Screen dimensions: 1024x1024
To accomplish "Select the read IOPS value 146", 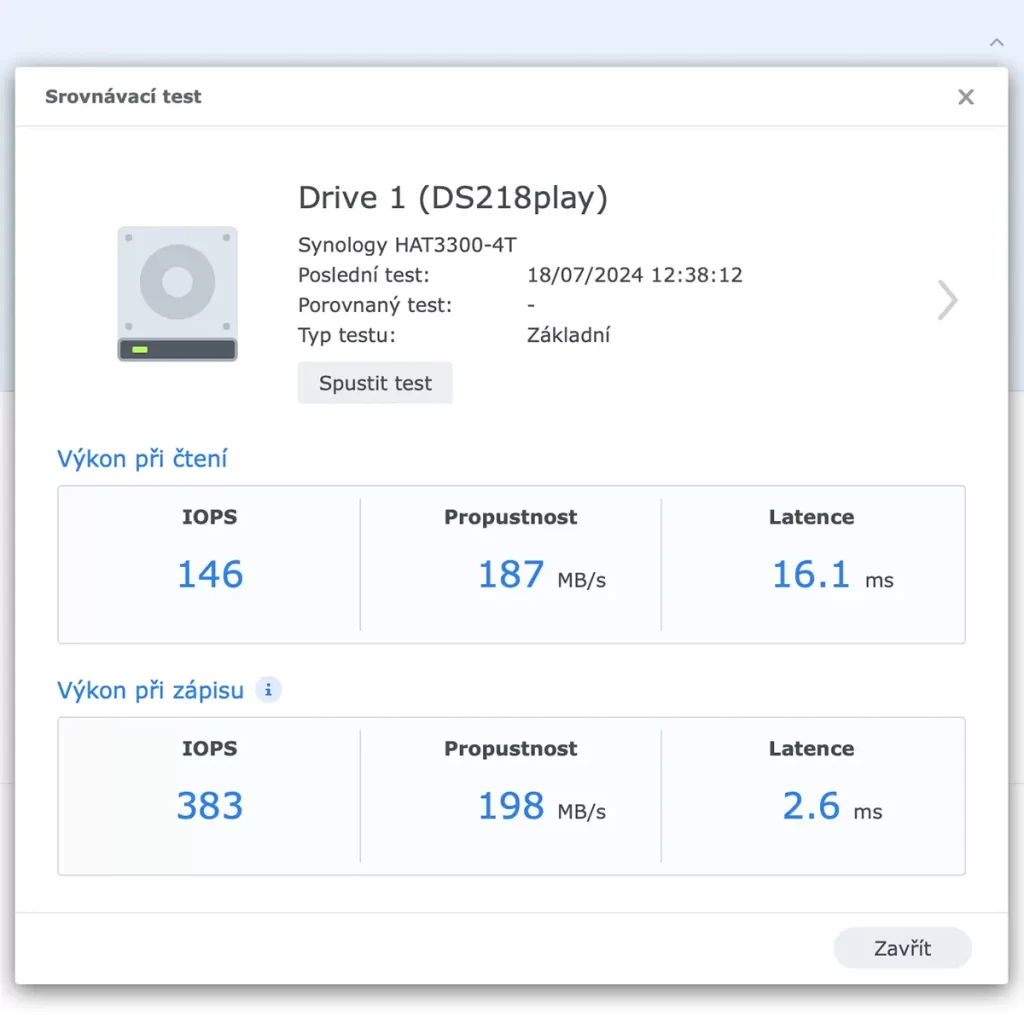I will tap(210, 575).
